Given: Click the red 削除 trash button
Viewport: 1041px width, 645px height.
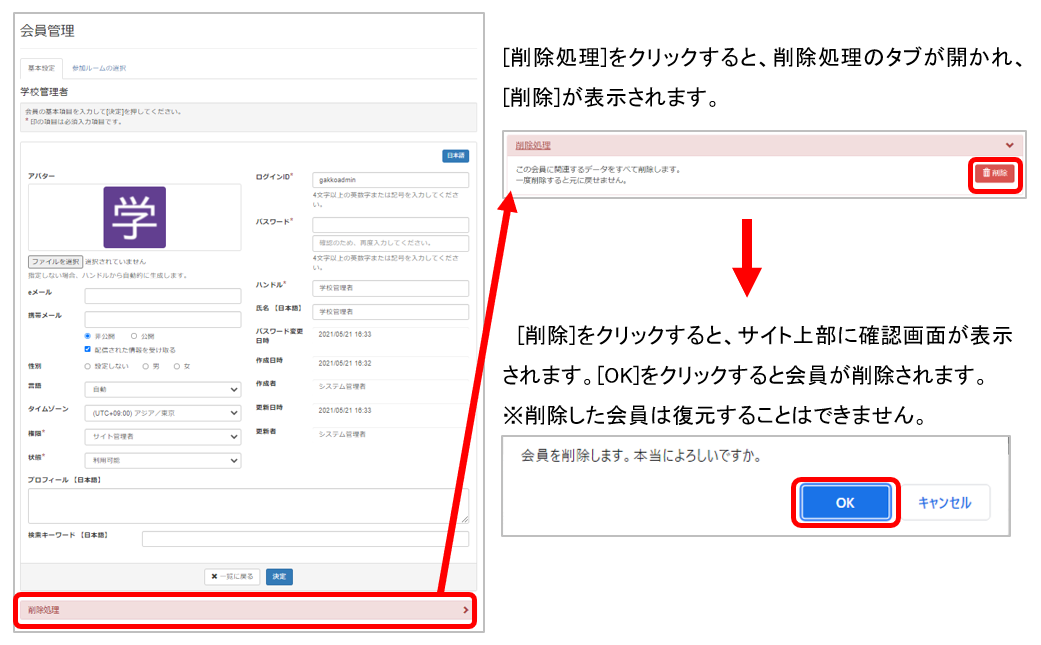Looking at the screenshot, I should pyautogui.click(x=994, y=172).
